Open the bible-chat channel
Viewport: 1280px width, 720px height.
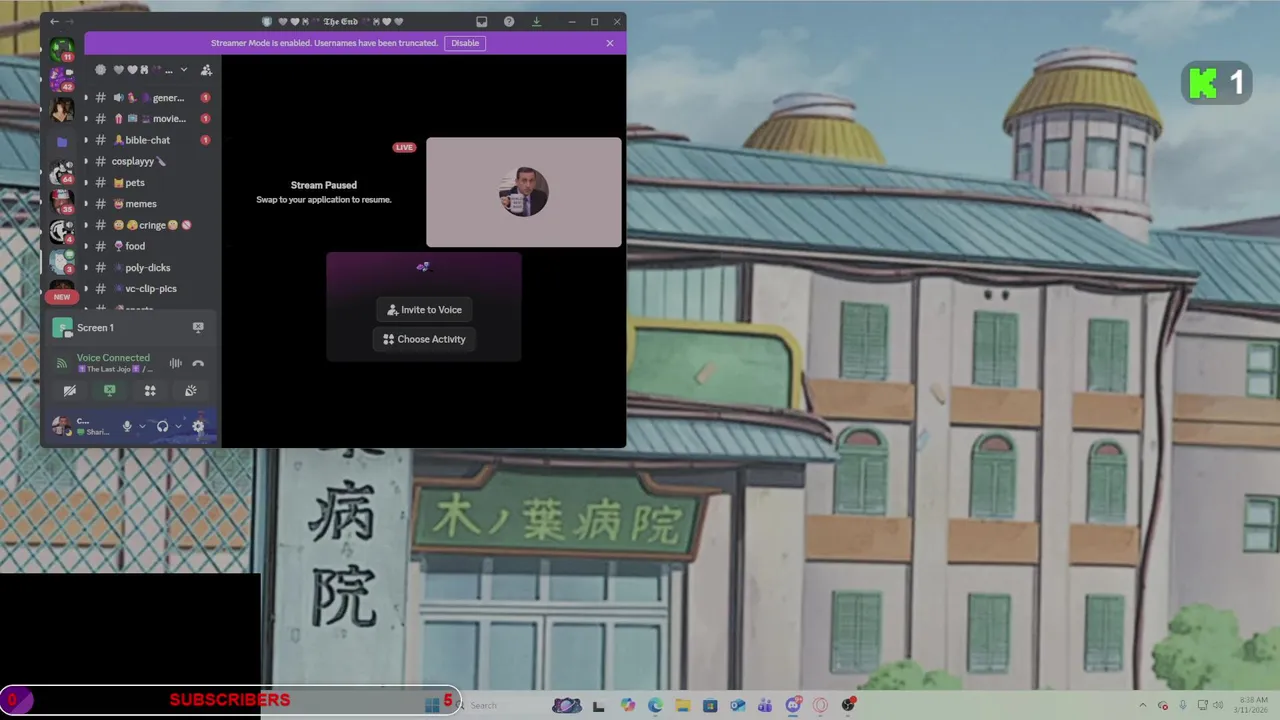click(x=150, y=140)
